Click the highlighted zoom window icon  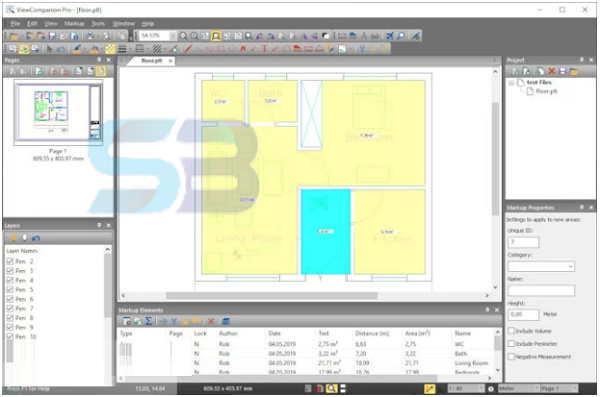click(216, 36)
